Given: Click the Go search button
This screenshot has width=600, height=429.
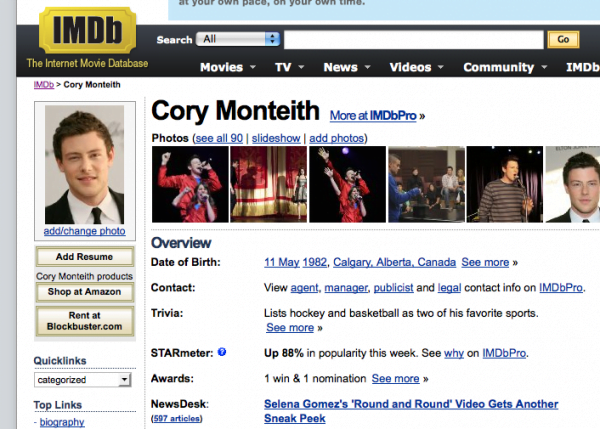Looking at the screenshot, I should [563, 39].
